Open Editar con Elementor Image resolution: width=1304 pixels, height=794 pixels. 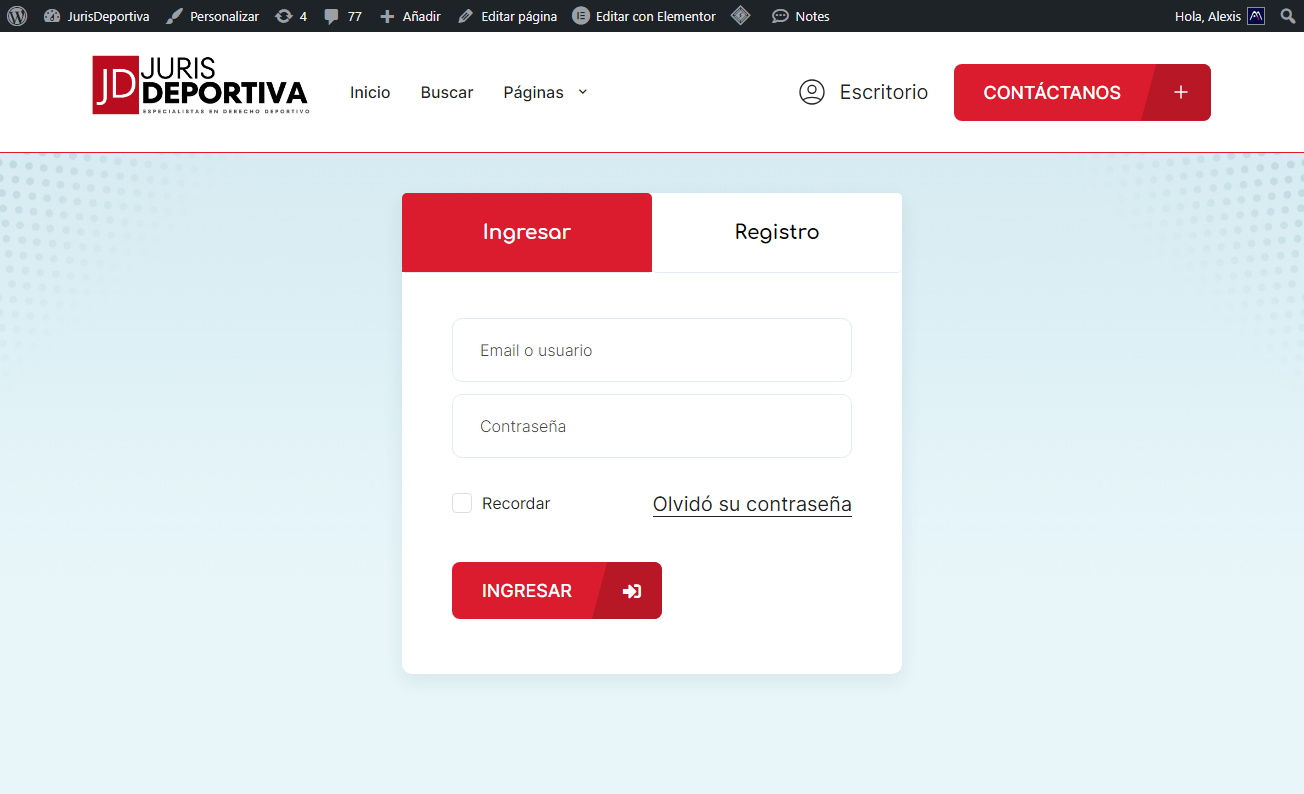[x=645, y=16]
